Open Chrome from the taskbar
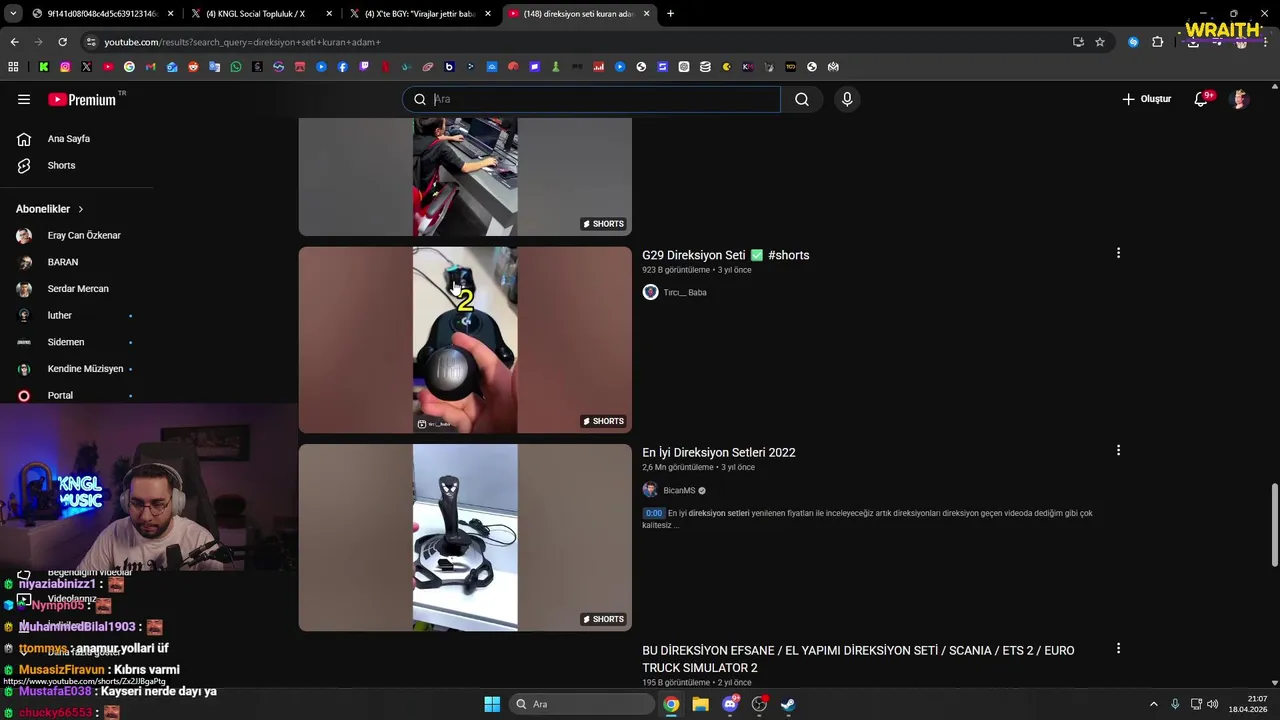Image resolution: width=1280 pixels, height=720 pixels. coord(671,704)
